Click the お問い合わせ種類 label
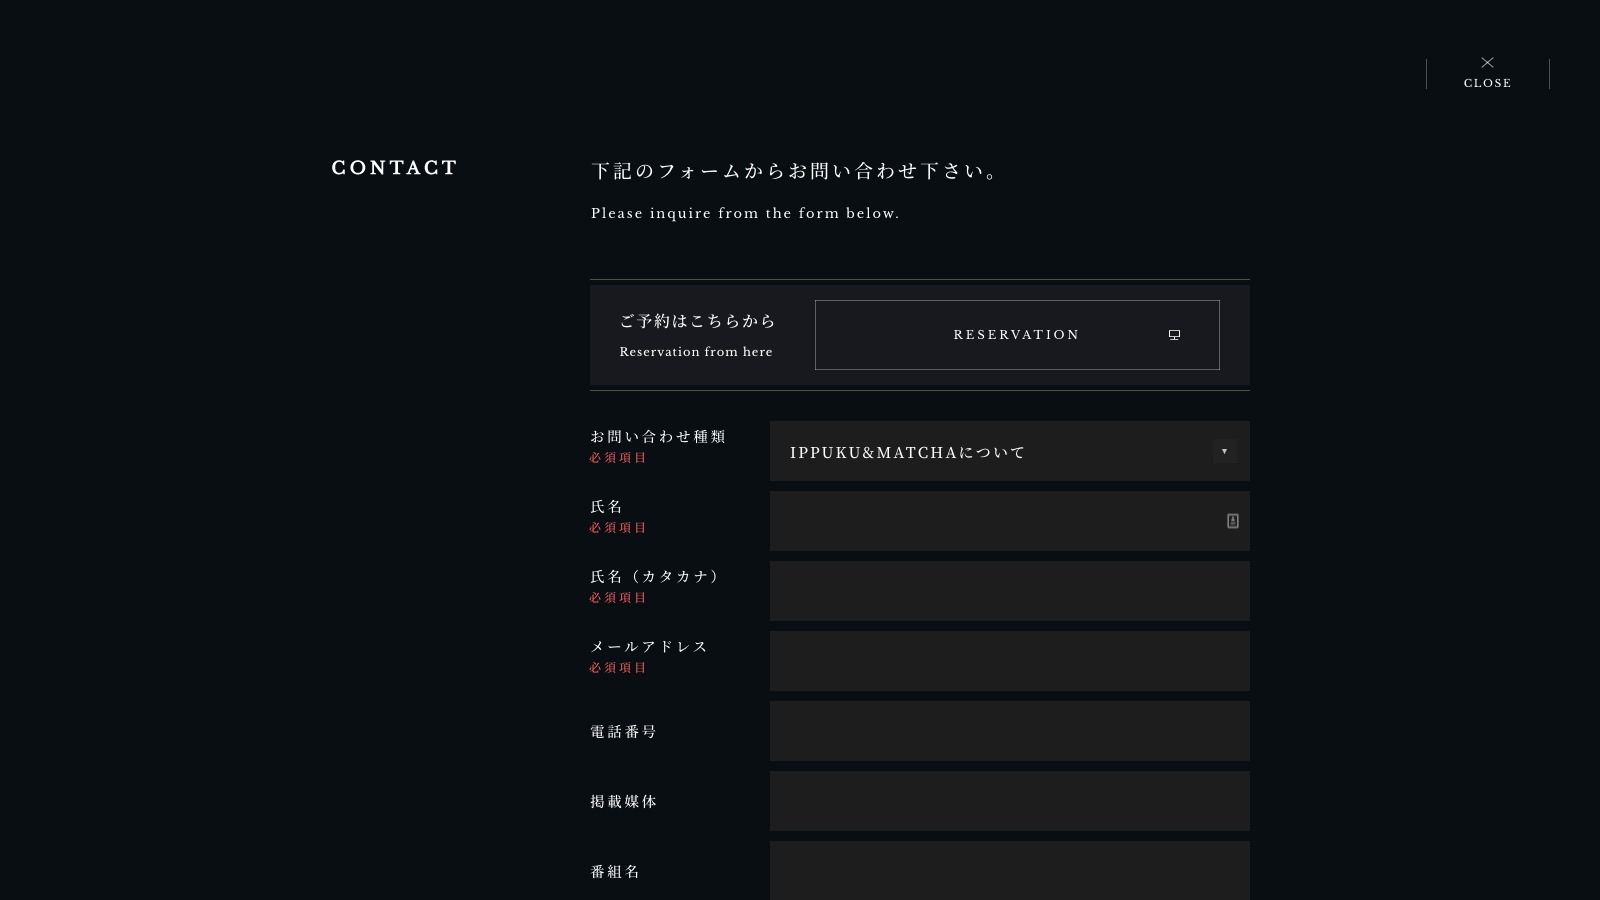This screenshot has height=900, width=1600. pos(658,437)
